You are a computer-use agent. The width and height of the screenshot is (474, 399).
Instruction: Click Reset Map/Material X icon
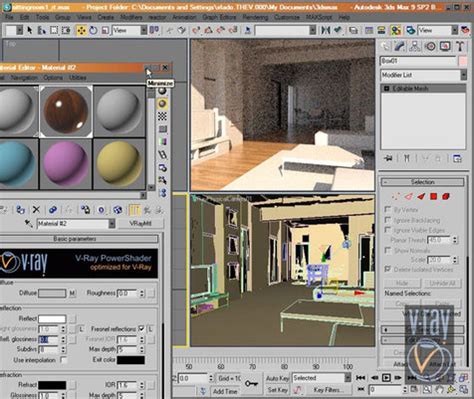[x=36, y=210]
